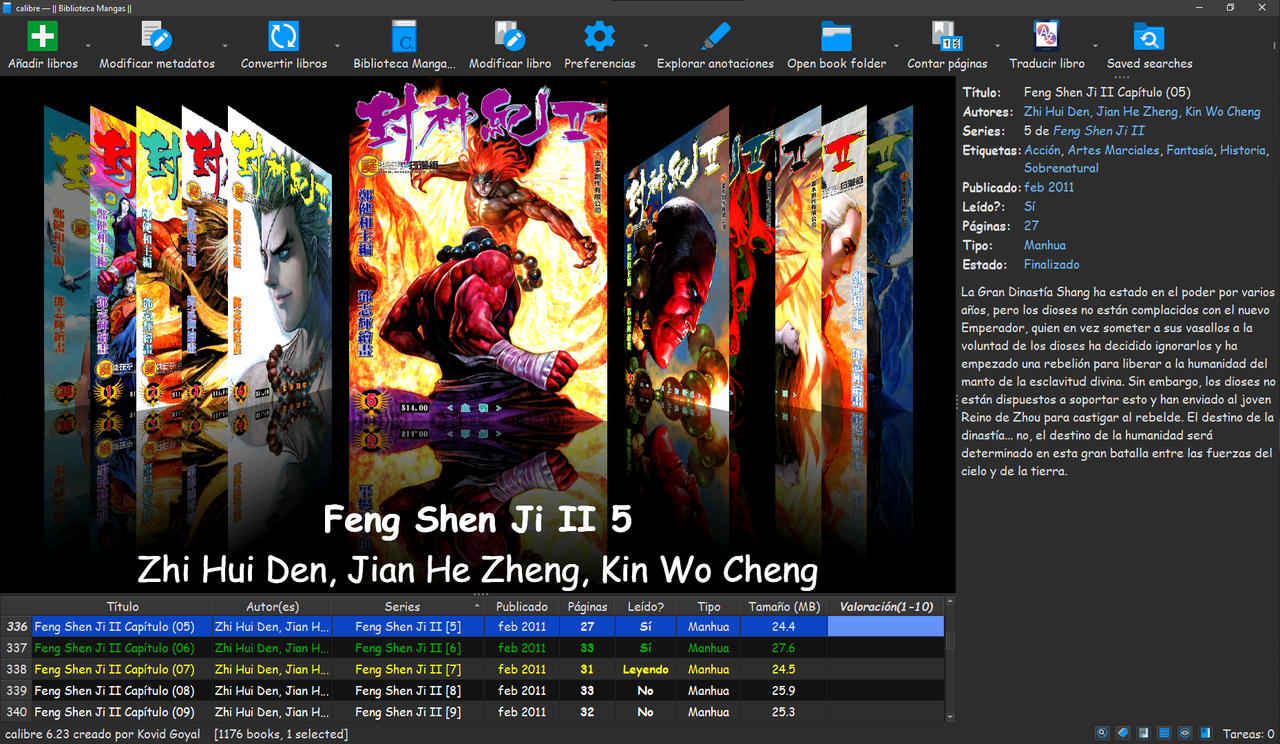1280x744 pixels.
Task: Expand Modificar metadatos dropdown arrow
Action: pyautogui.click(x=225, y=46)
